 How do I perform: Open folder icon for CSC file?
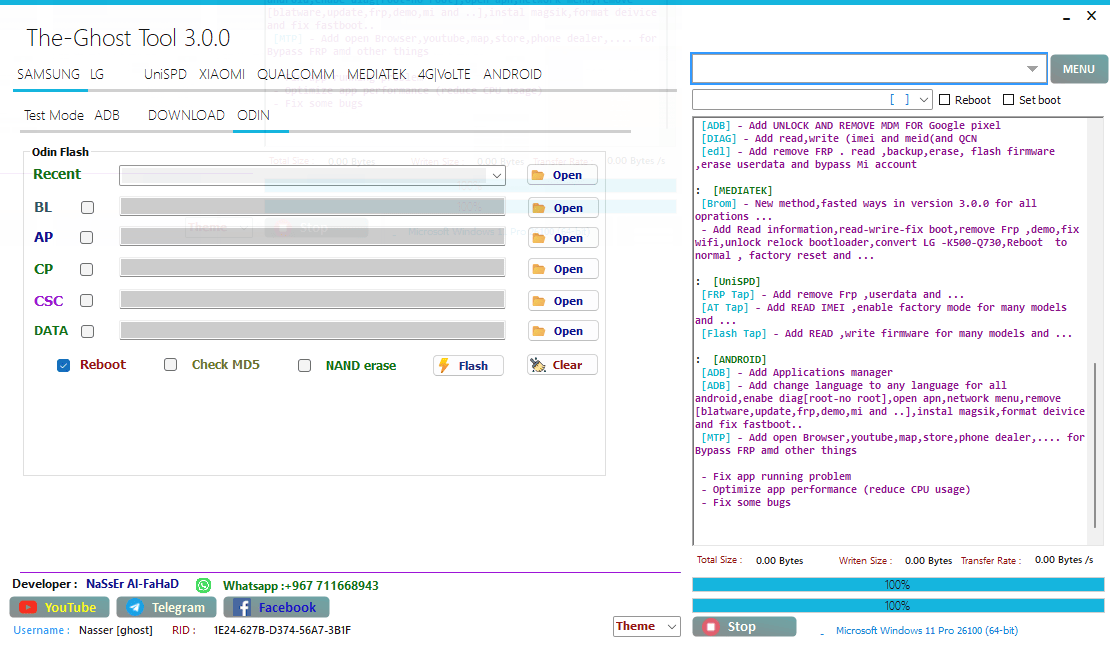click(538, 301)
